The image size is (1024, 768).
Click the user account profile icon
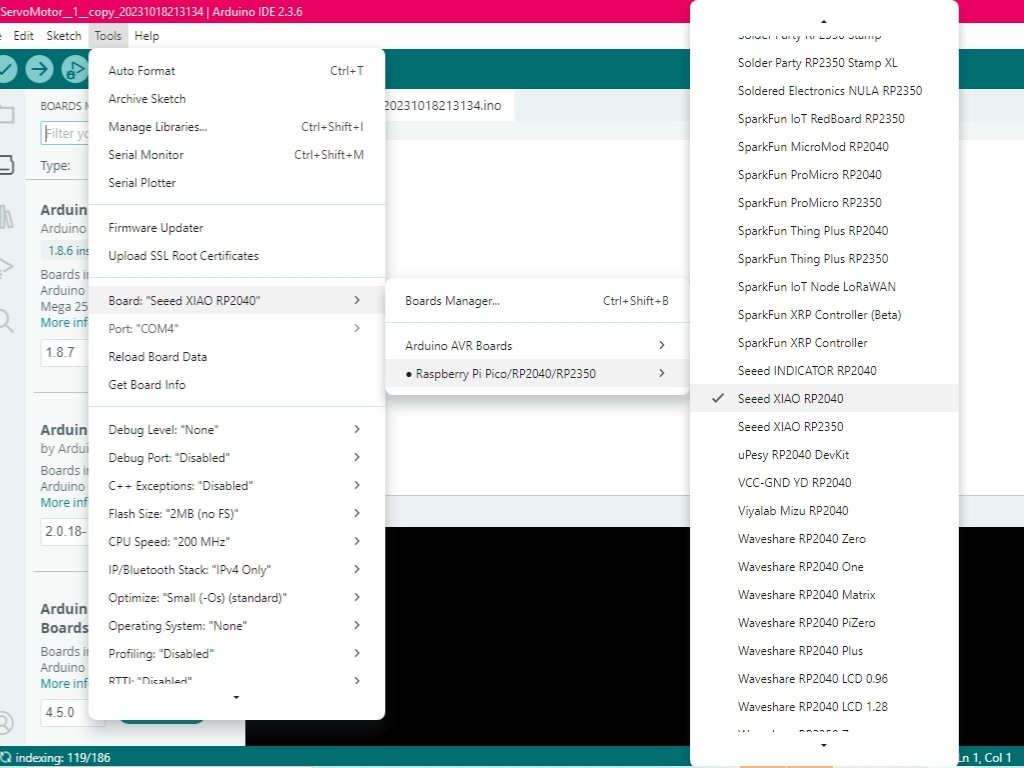coord(6,722)
